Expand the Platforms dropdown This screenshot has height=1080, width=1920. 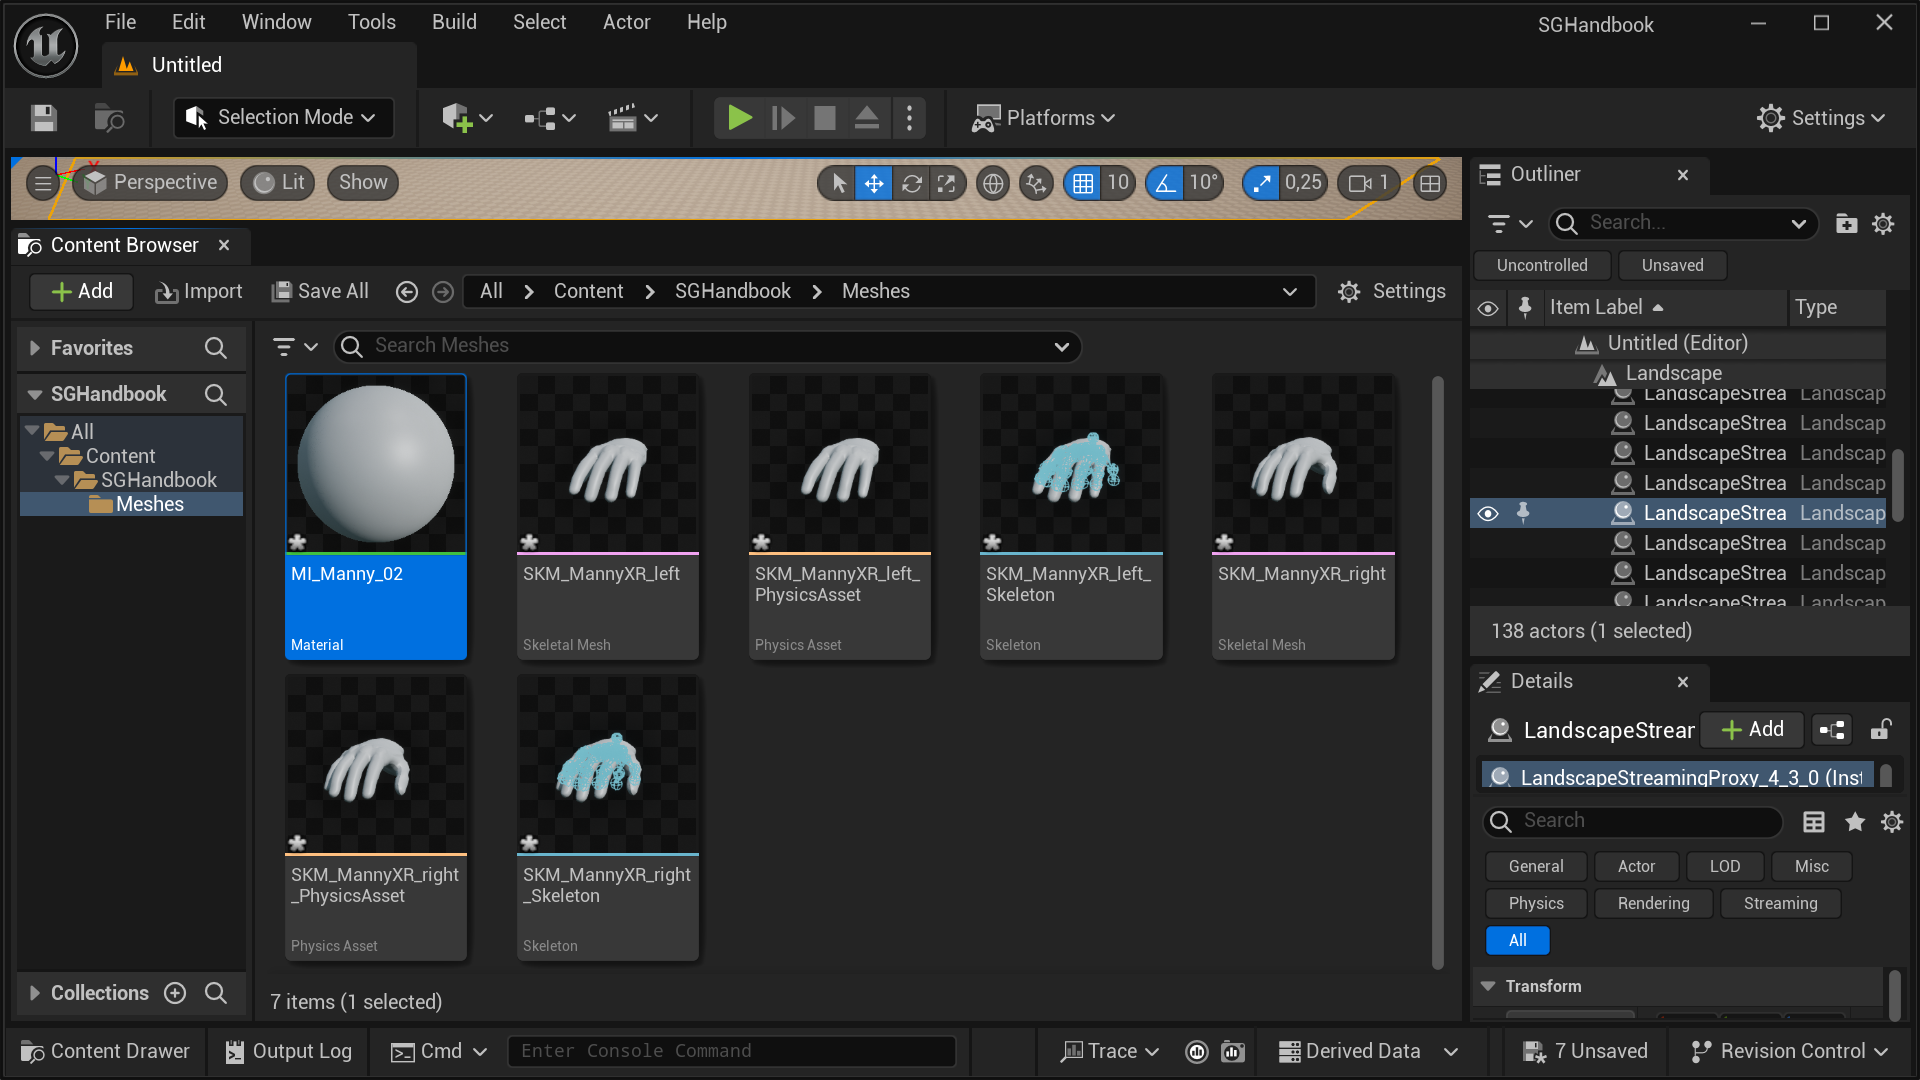[x=1043, y=117]
